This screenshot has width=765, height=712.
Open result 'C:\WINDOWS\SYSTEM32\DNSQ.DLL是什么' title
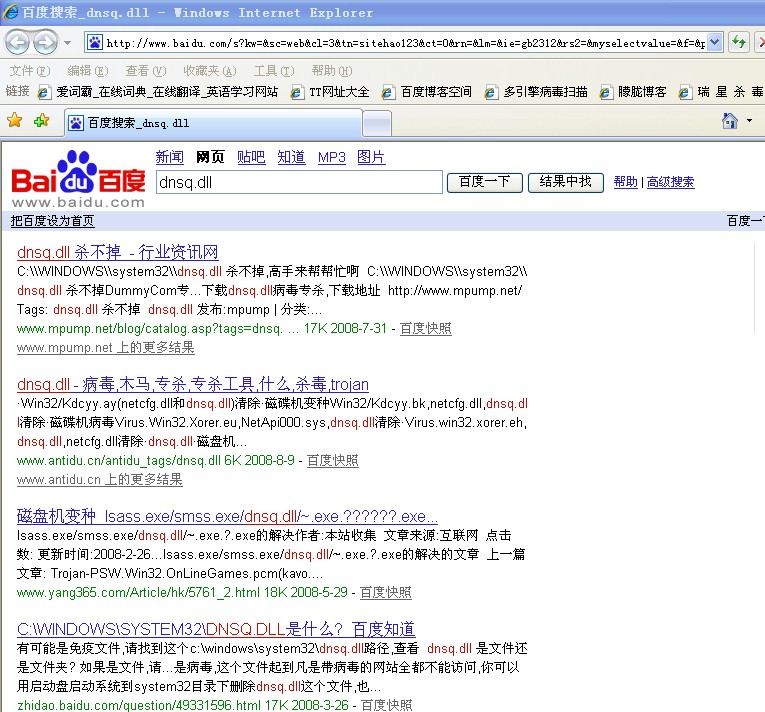(216, 629)
